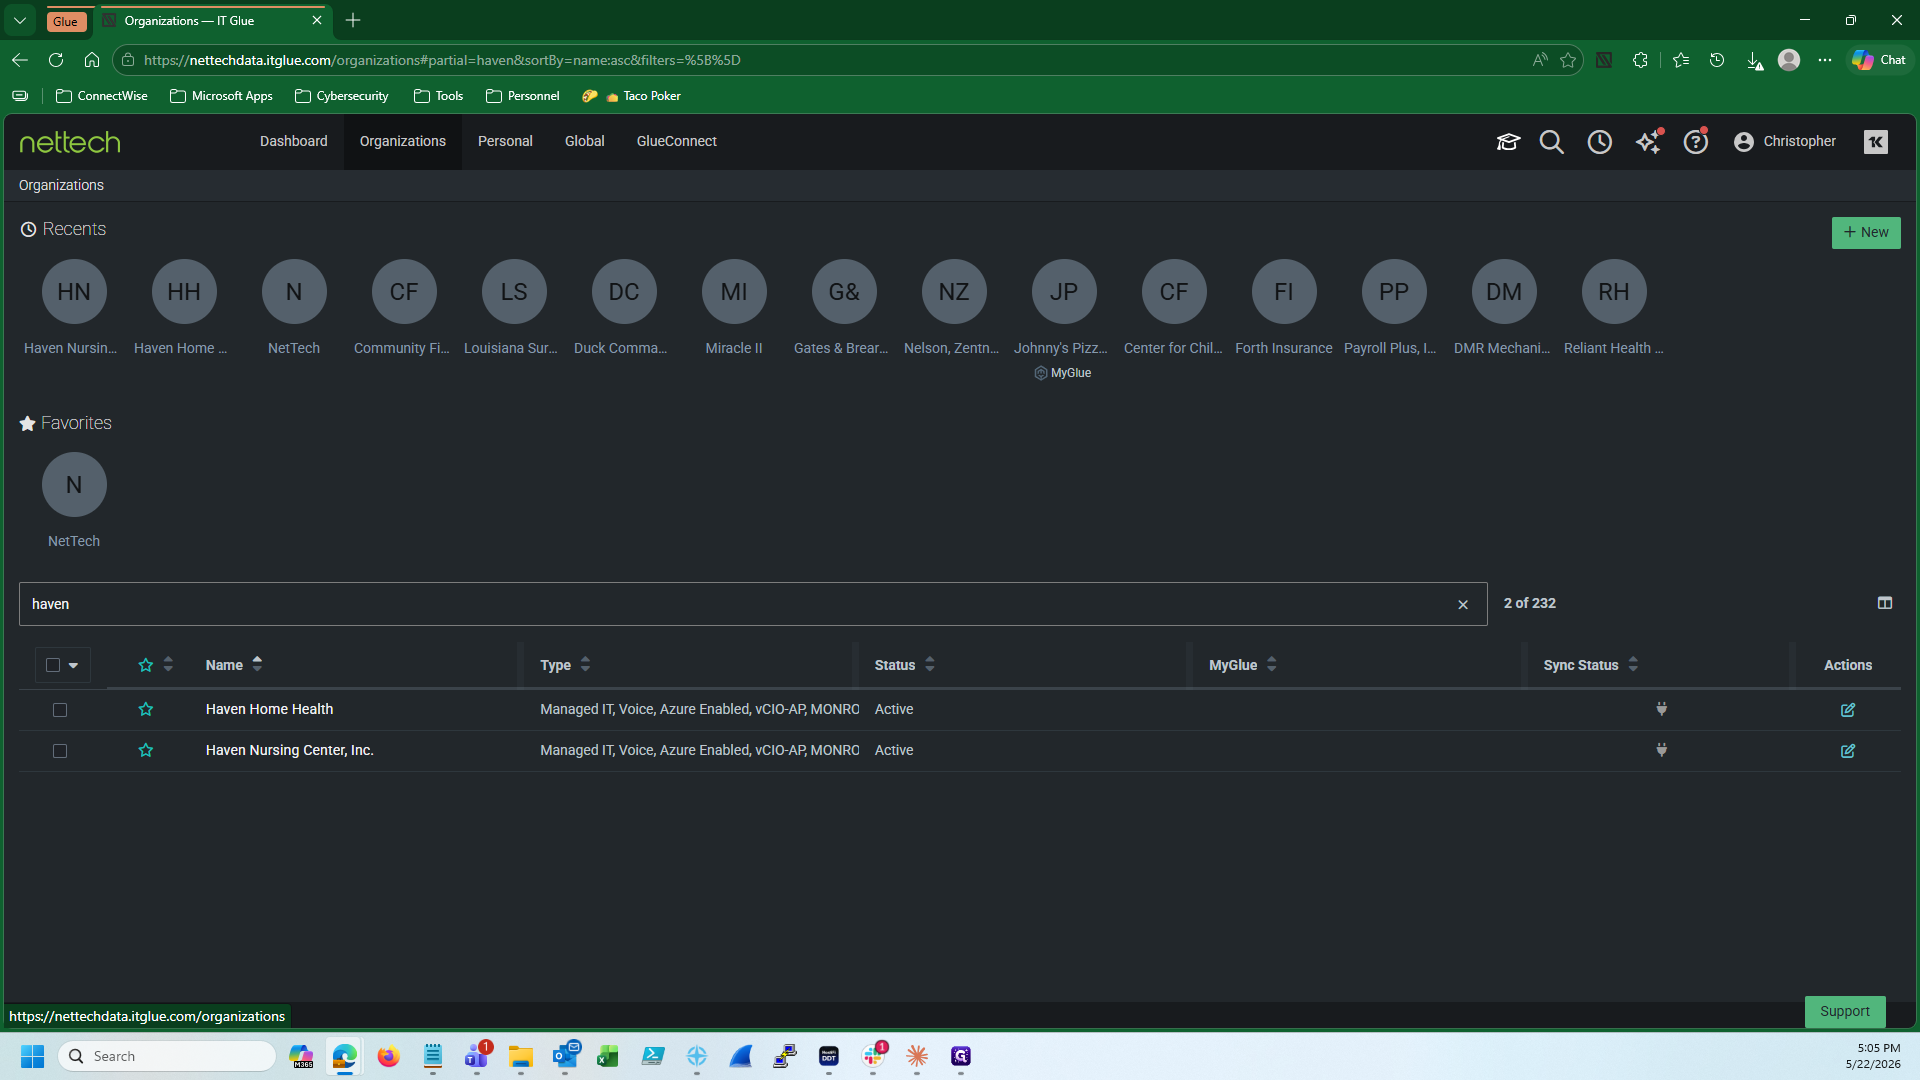1920x1080 pixels.
Task: Check the select-all checkbox in table header
Action: [53, 665]
